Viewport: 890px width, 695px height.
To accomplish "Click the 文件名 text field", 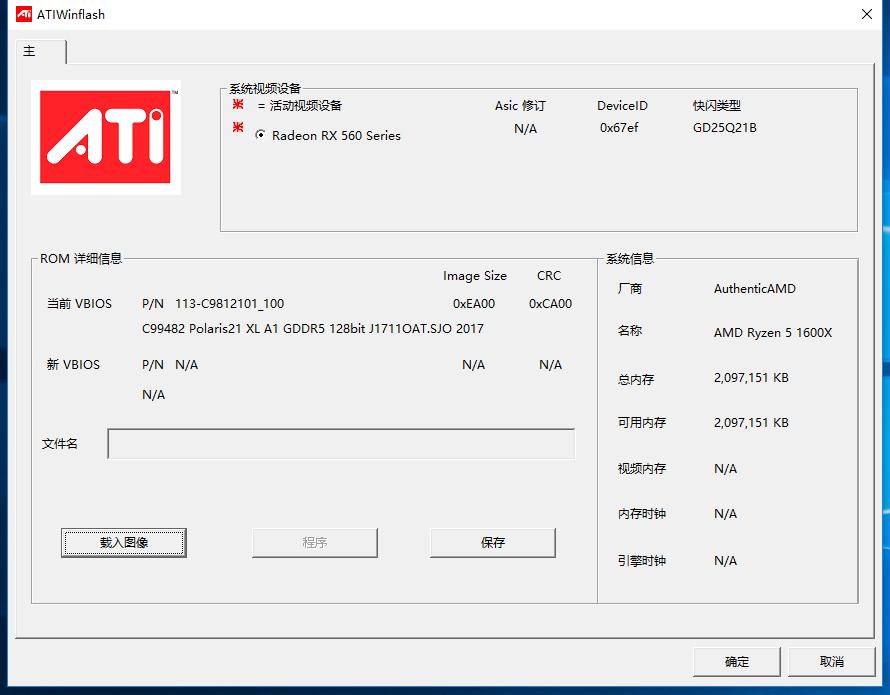I will pos(341,444).
